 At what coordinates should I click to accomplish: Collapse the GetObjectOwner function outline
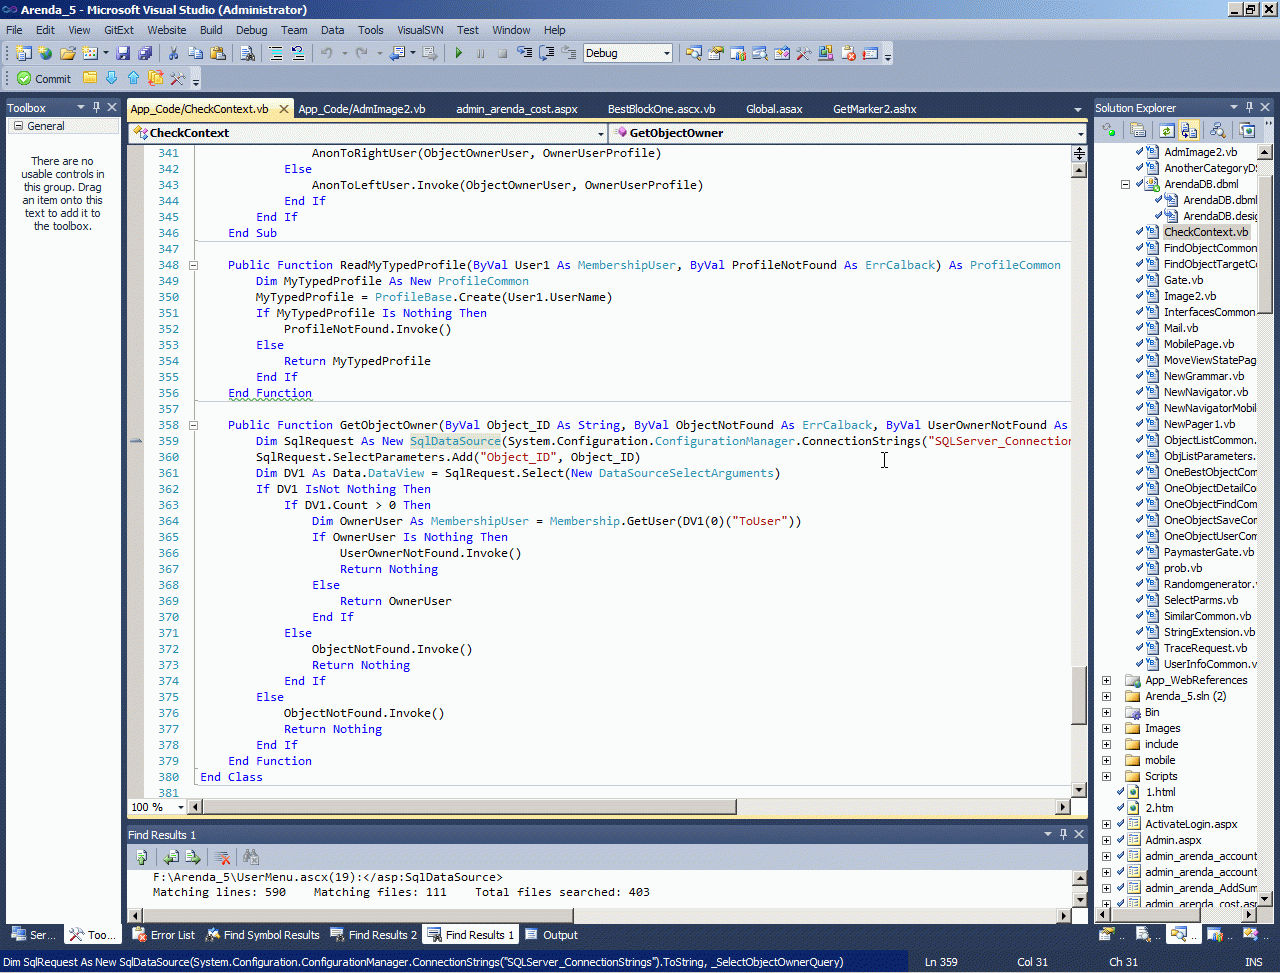193,425
